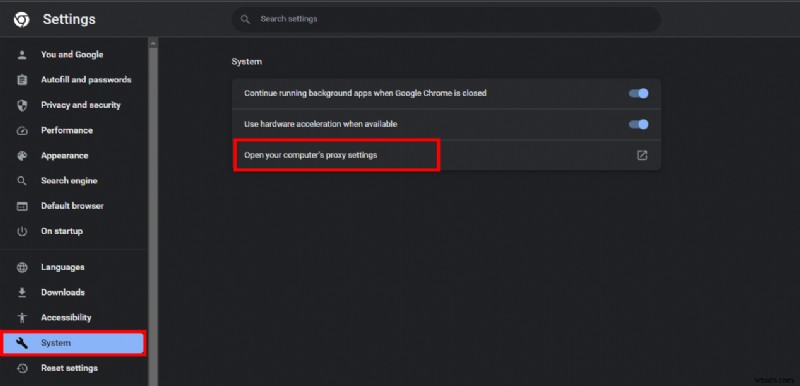Click the Privacy and security shield icon

(22, 105)
